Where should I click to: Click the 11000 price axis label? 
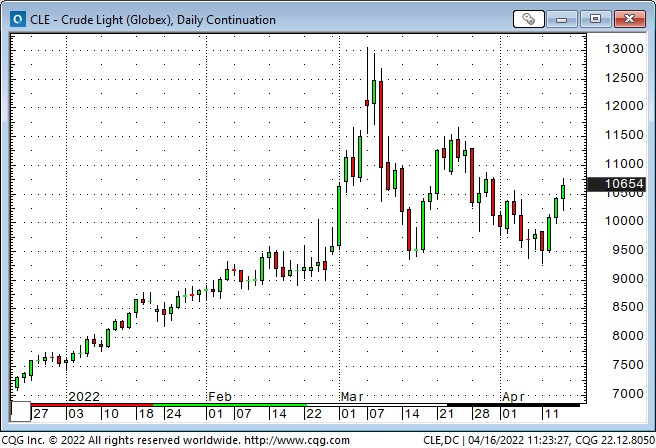pos(624,164)
